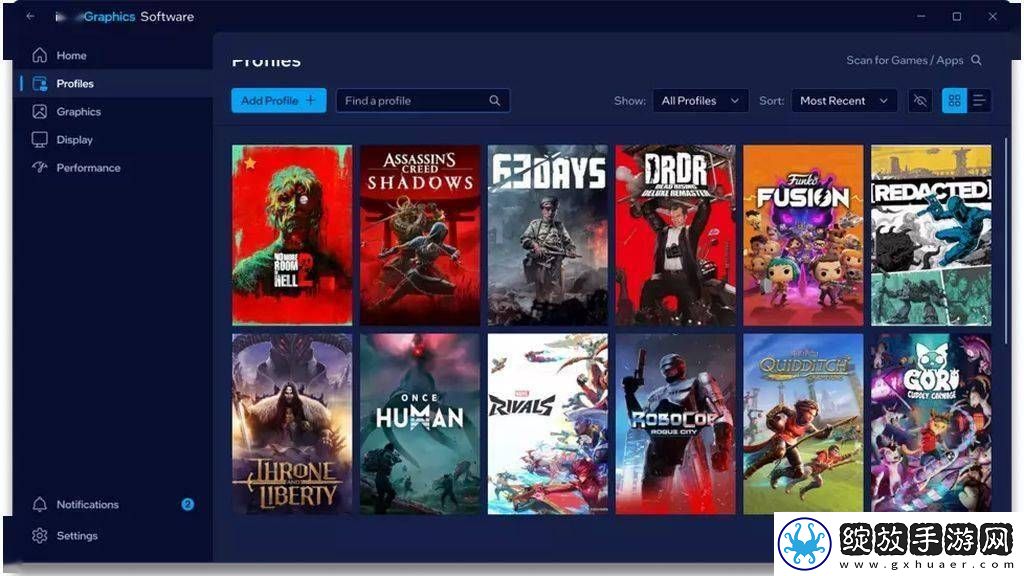Click Scan for Games / Apps link
Screen dimensions: 1024x576
click(x=904, y=60)
